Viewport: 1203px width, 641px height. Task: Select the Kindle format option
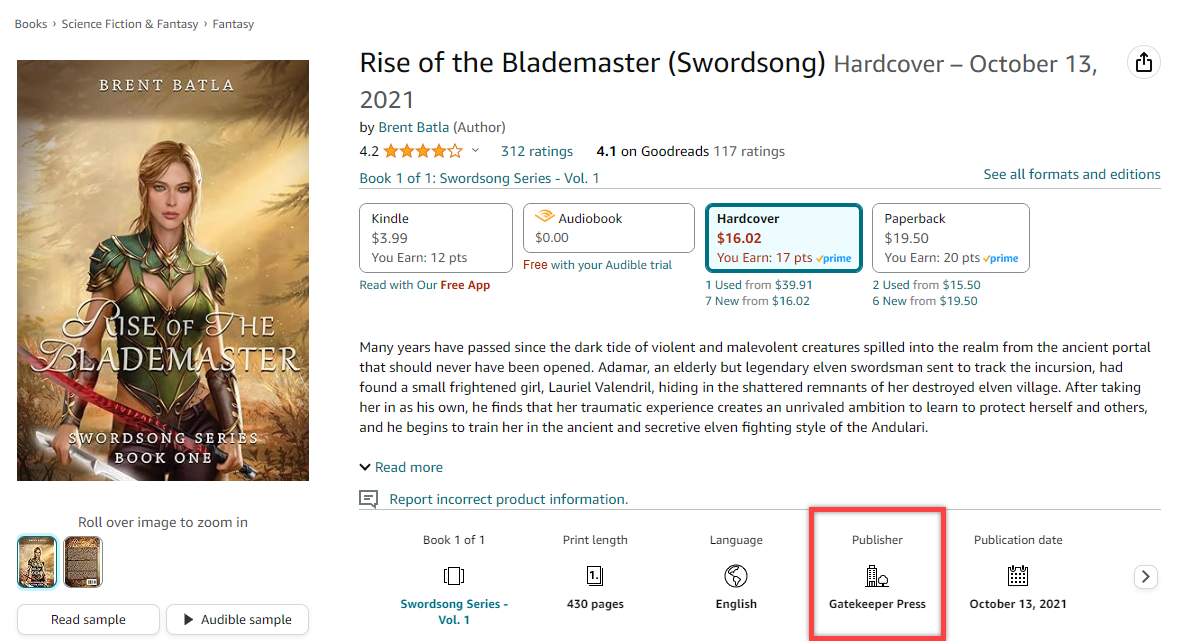pos(435,238)
